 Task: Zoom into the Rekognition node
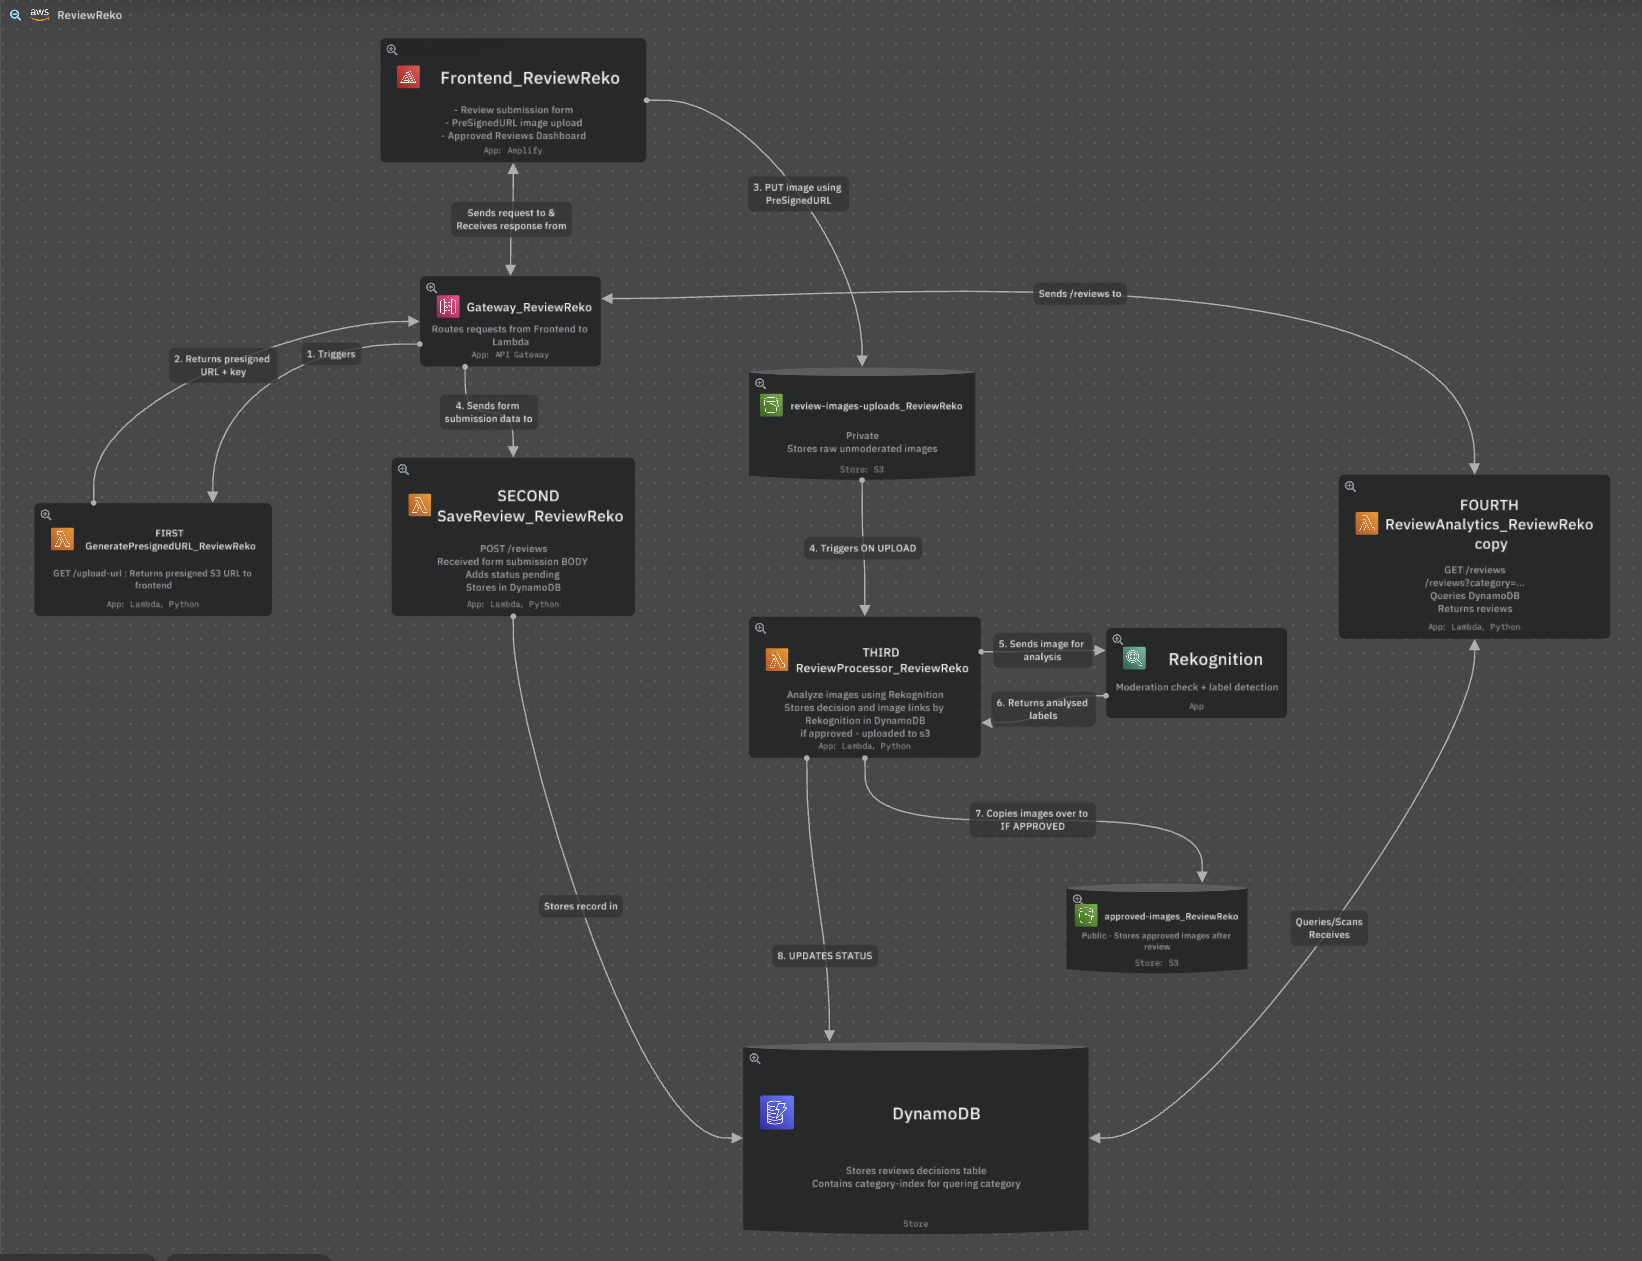tap(1118, 639)
